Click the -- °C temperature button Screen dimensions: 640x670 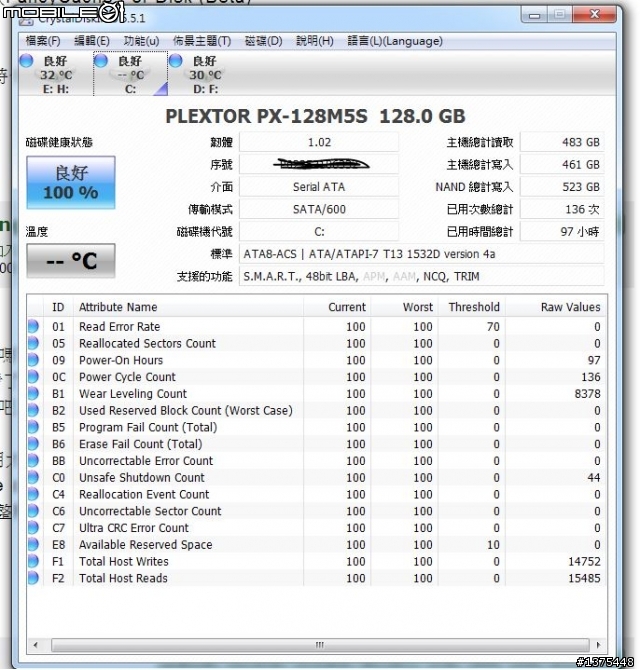[x=71, y=261]
